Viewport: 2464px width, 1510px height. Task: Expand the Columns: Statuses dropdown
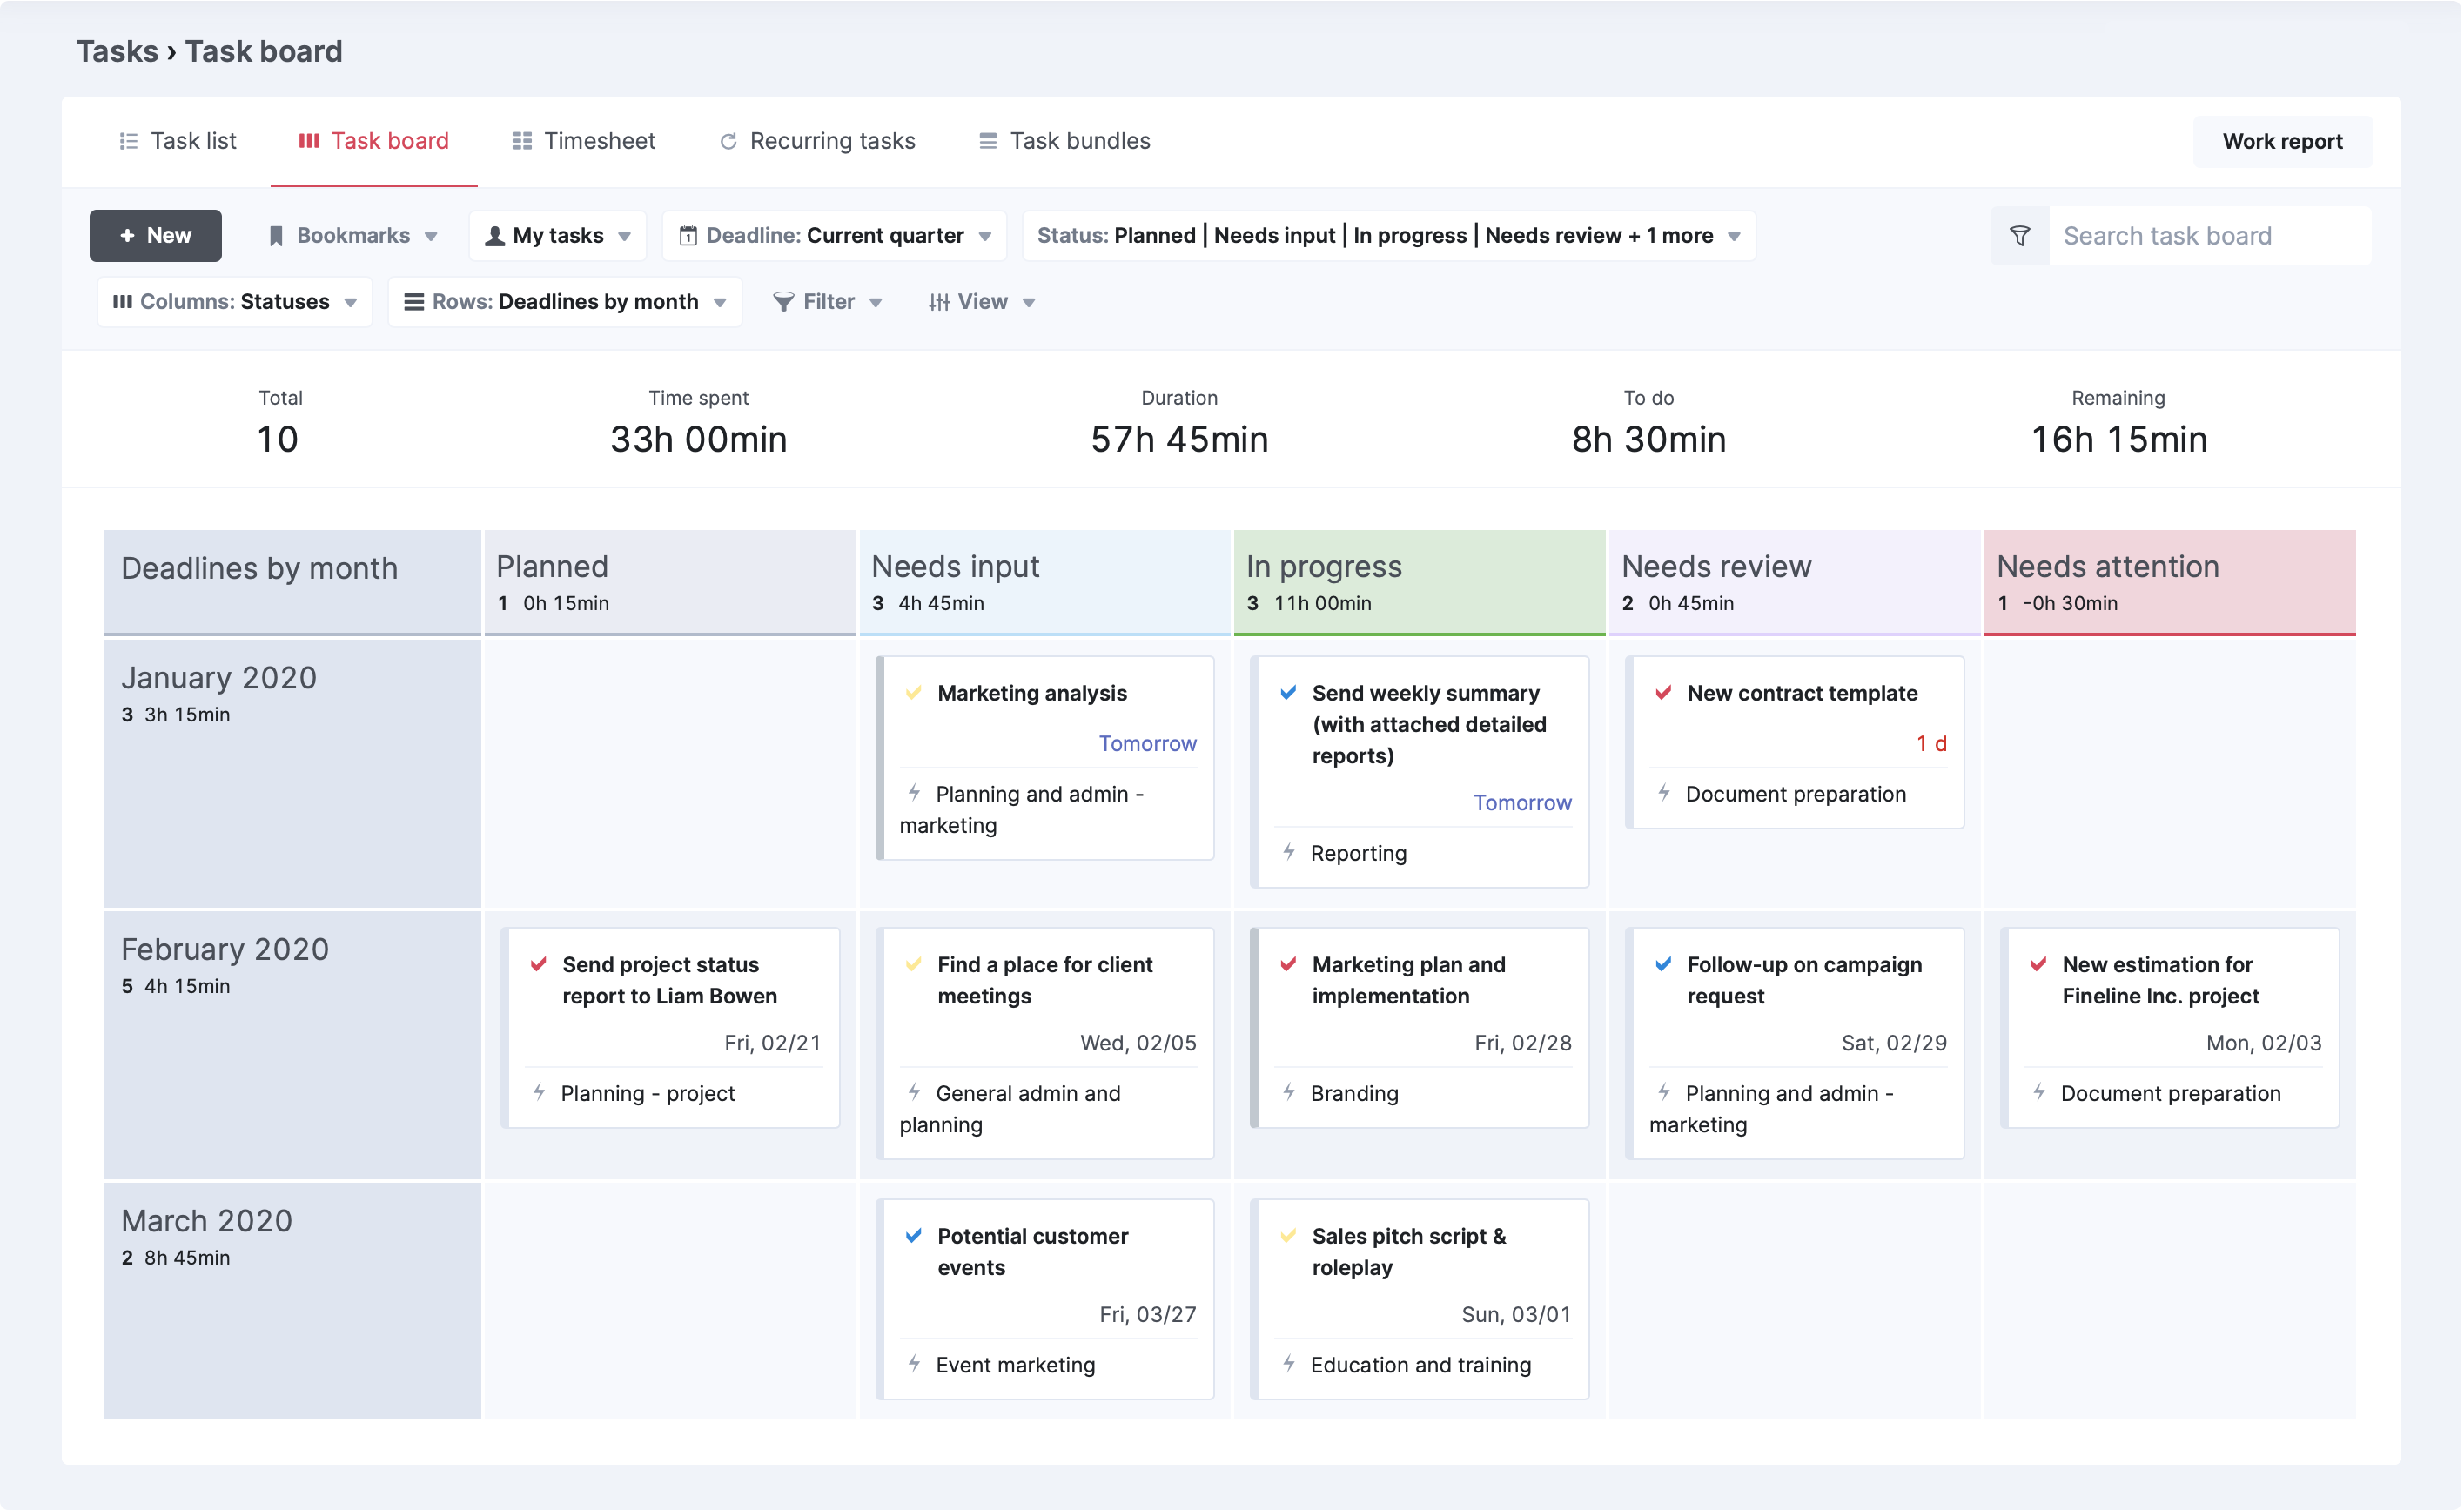point(235,302)
